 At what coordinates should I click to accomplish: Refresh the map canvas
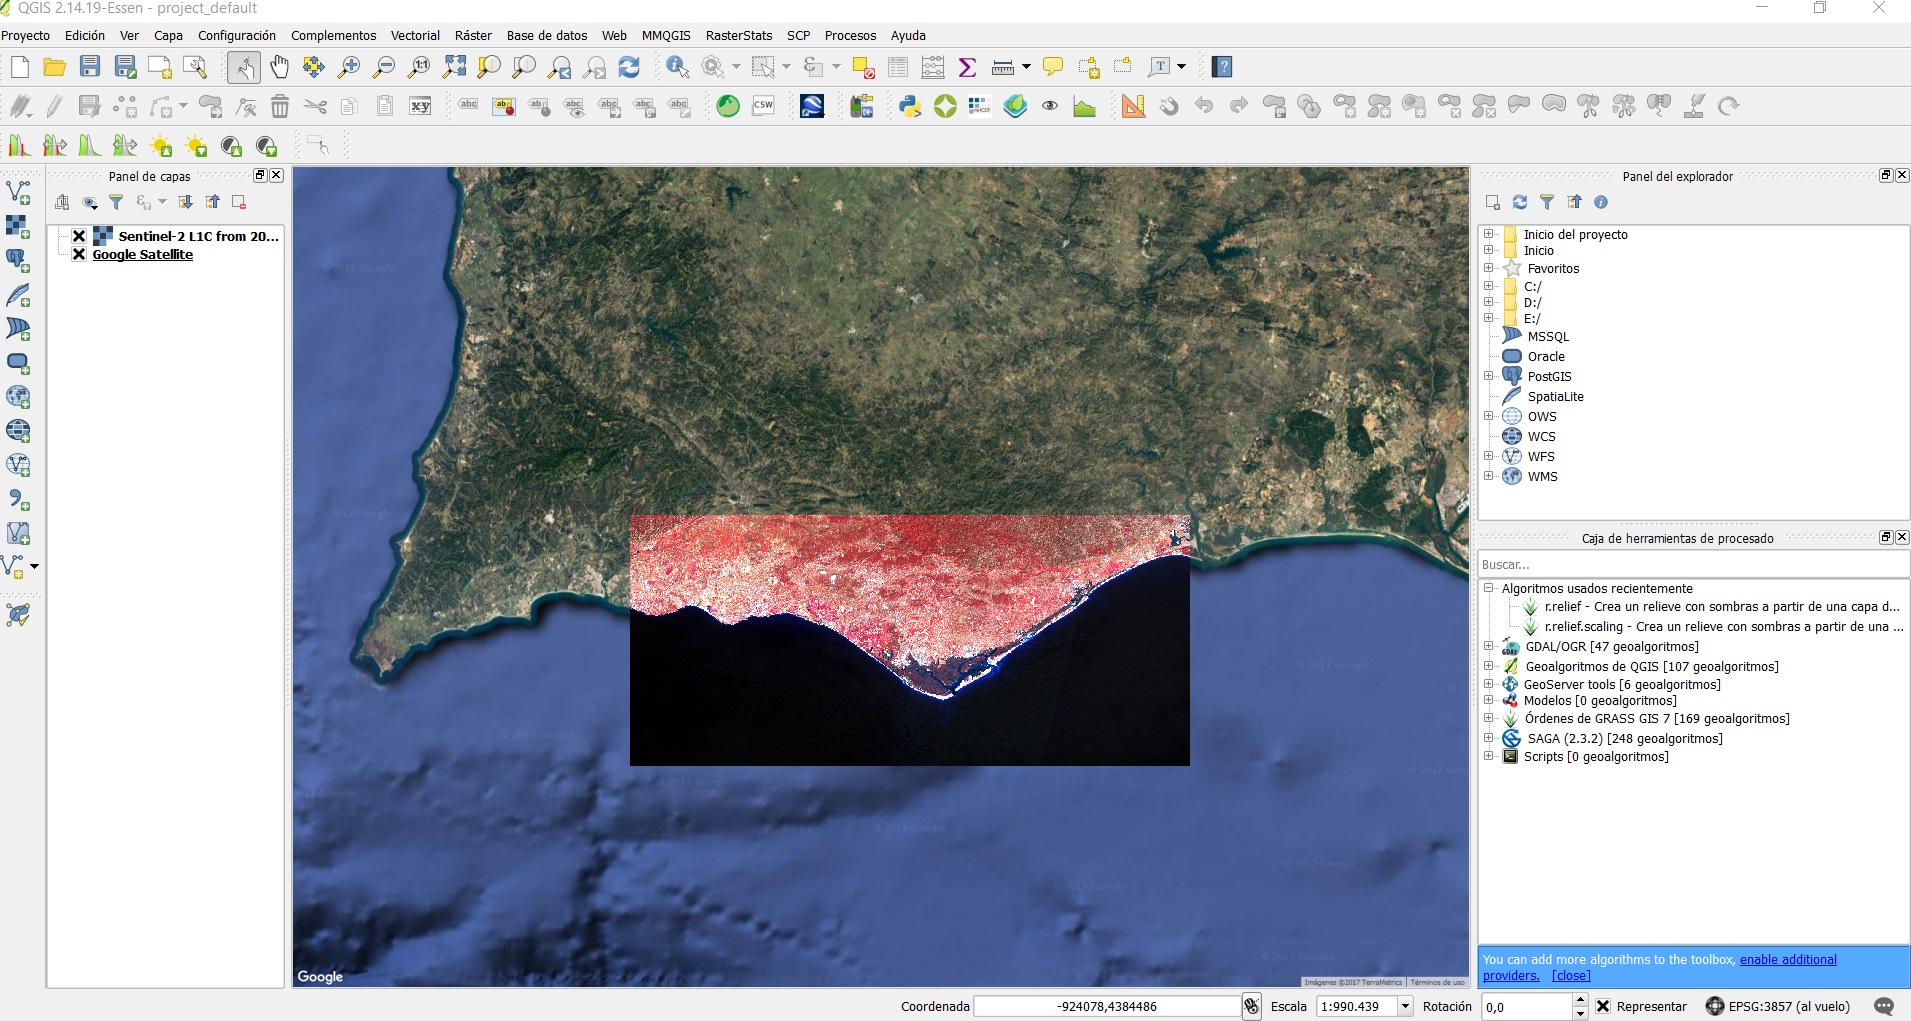coord(629,67)
